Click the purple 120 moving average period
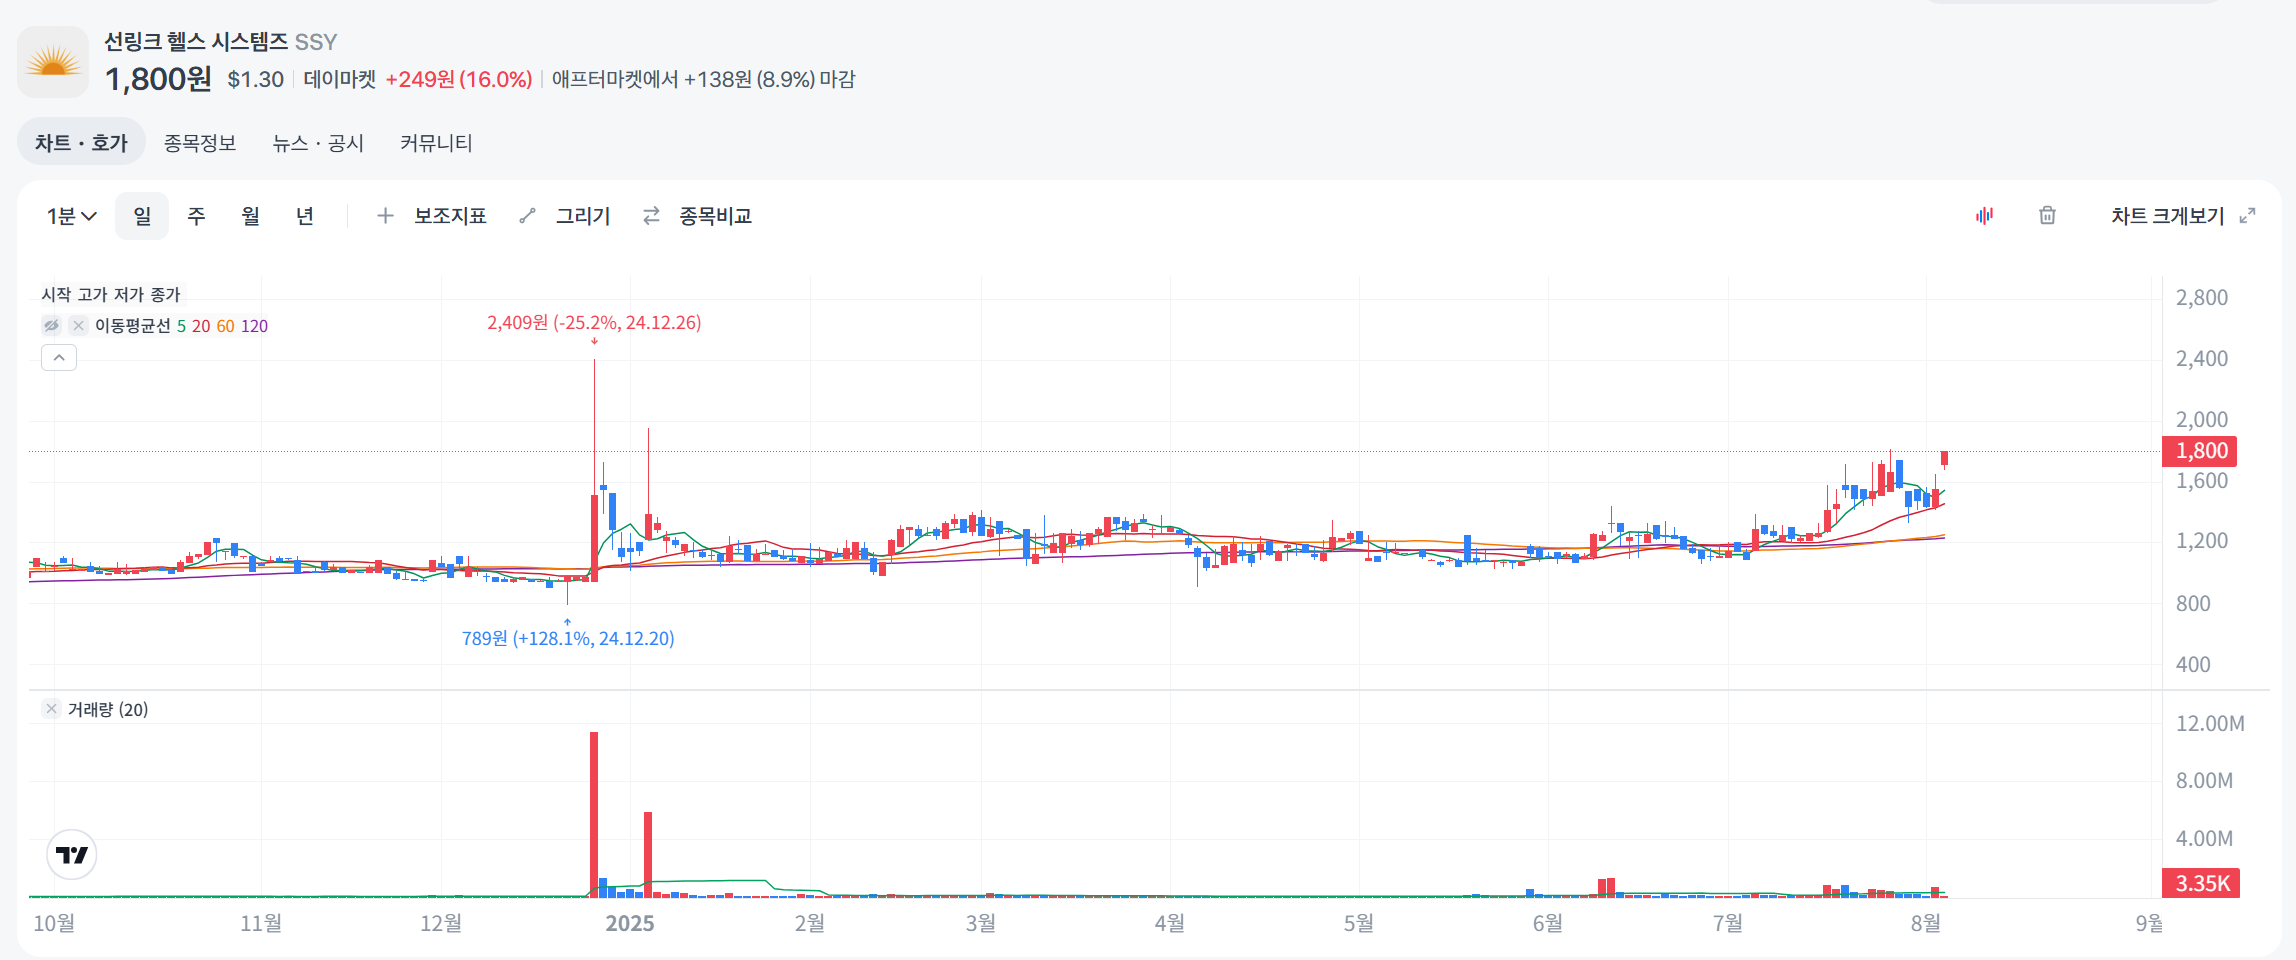This screenshot has width=2296, height=960. tap(254, 326)
